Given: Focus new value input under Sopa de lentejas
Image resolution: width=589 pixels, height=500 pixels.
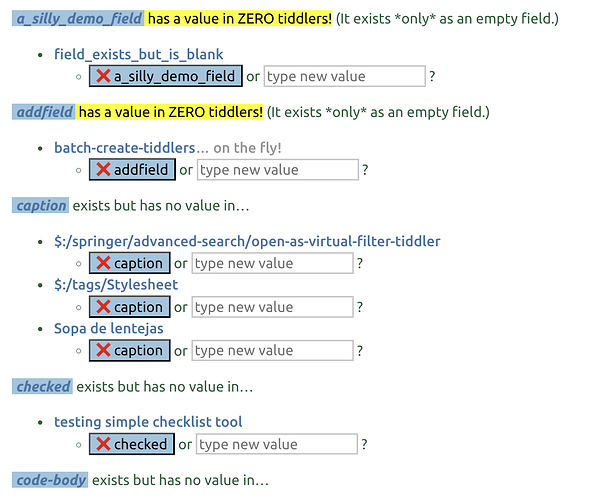Looking at the screenshot, I should pyautogui.click(x=273, y=350).
